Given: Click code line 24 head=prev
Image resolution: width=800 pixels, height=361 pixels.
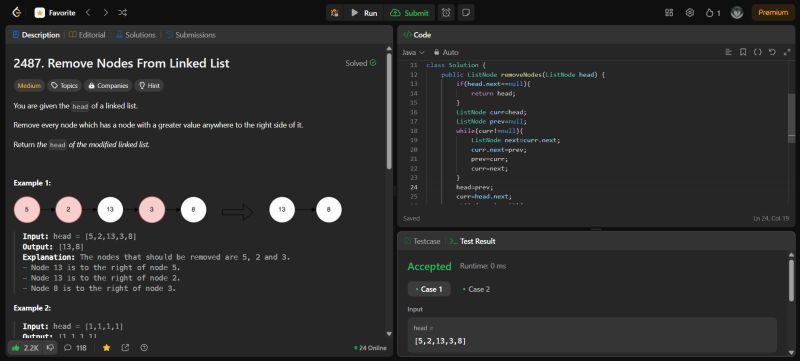Looking at the screenshot, I should [474, 187].
